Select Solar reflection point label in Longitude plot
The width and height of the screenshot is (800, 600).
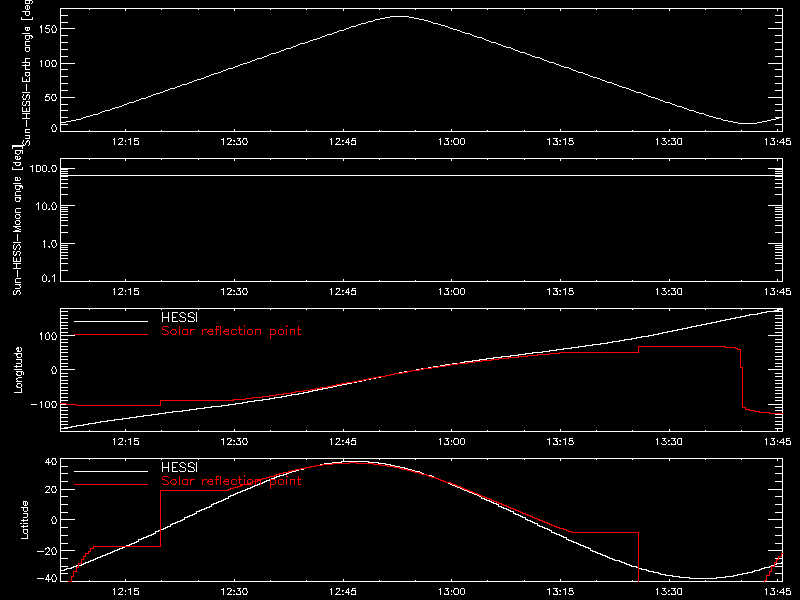(x=231, y=331)
